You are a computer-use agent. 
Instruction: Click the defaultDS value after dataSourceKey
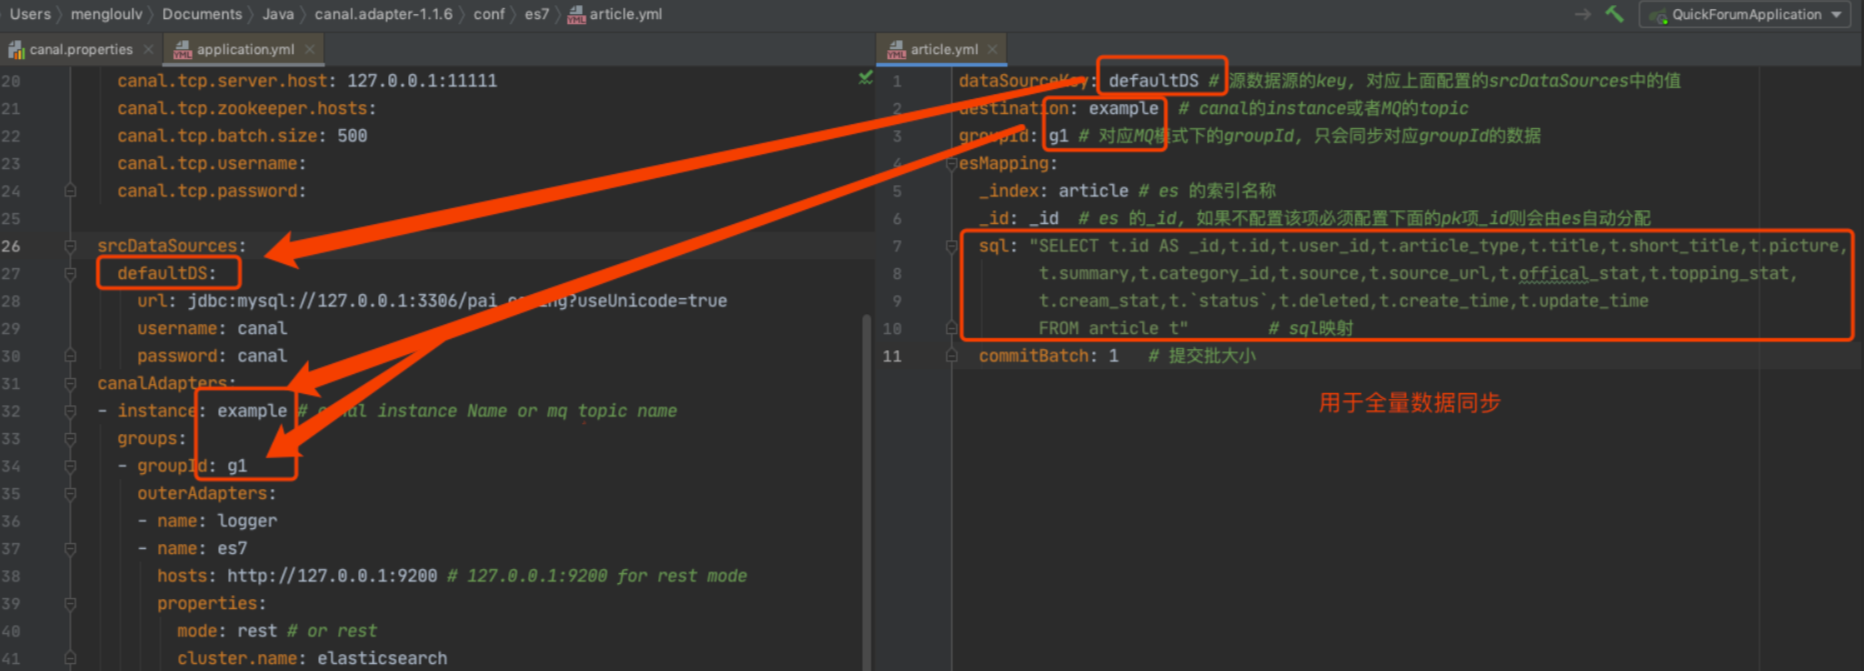1153,81
